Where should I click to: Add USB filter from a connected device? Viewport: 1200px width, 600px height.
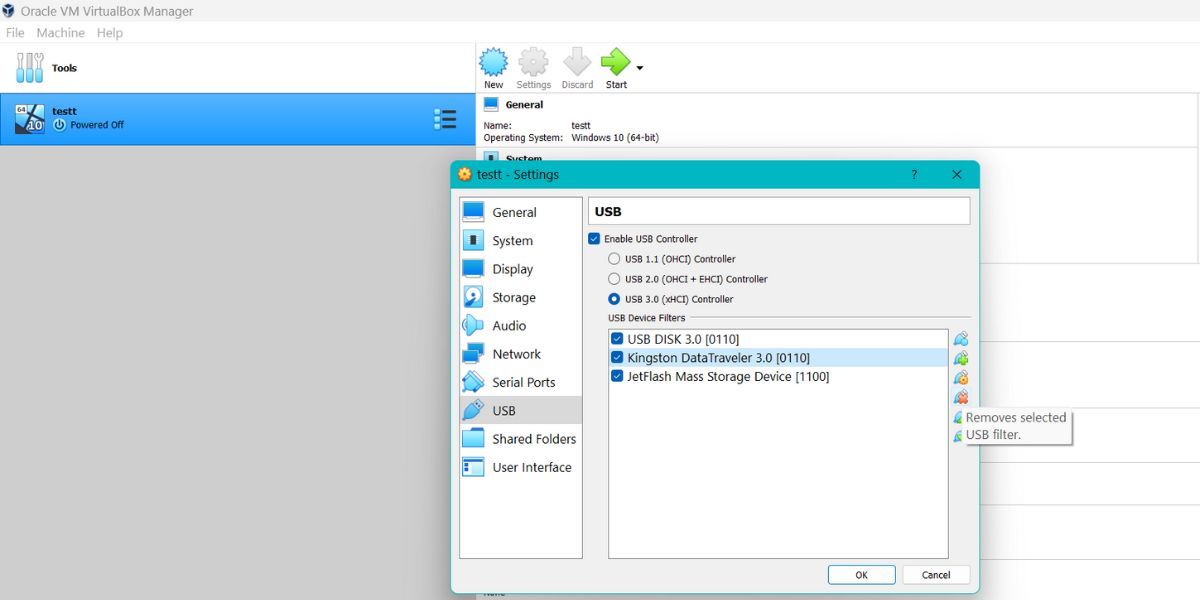click(x=961, y=358)
